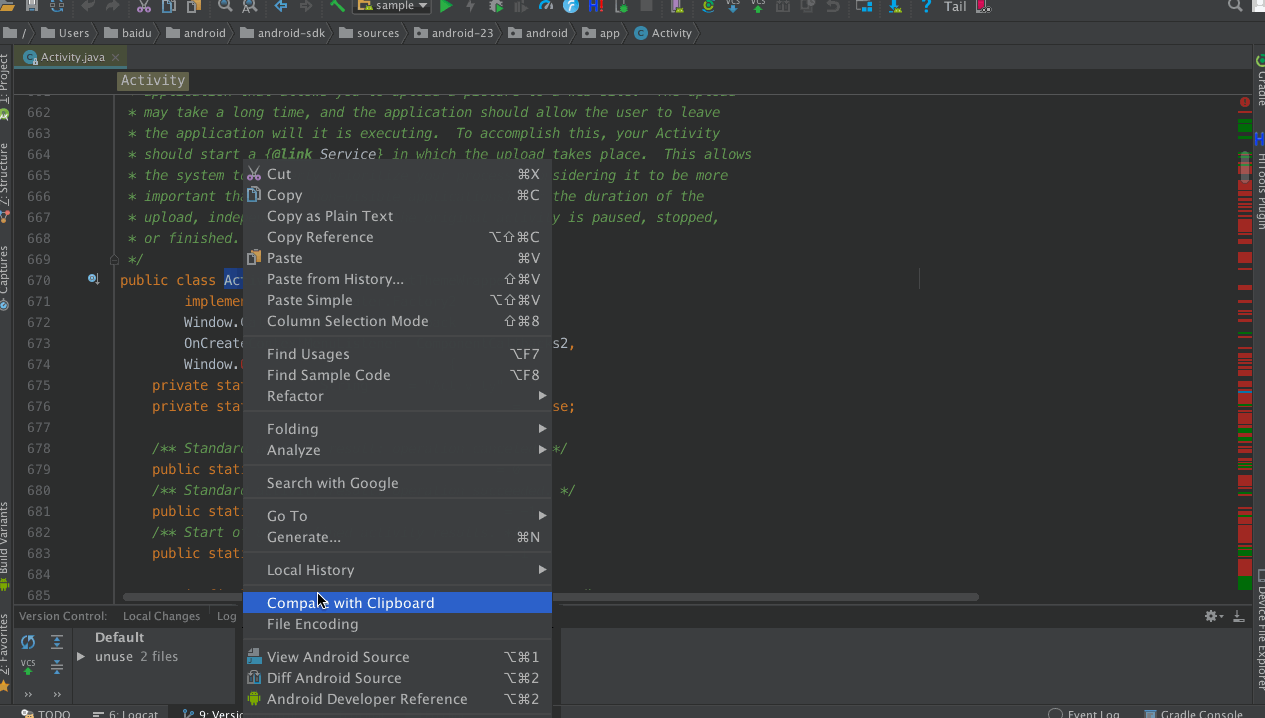The width and height of the screenshot is (1265, 718).
Task: Click the red H! toolbar icon
Action: [x=596, y=6]
